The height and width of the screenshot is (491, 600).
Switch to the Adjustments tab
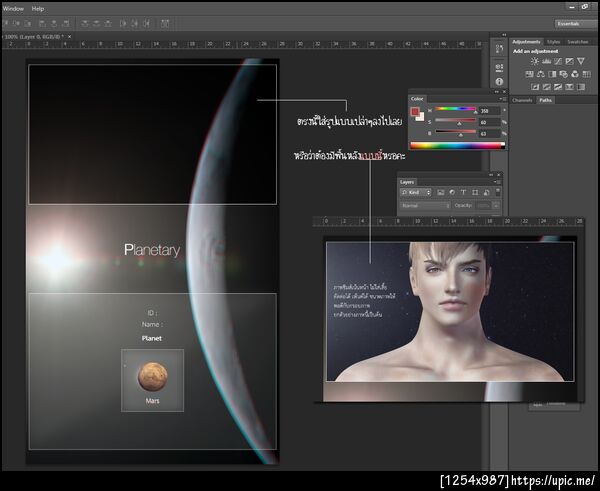coord(526,42)
